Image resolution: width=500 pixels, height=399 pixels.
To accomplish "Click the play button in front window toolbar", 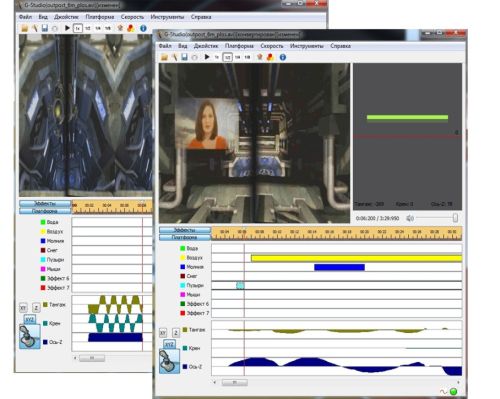I will (x=207, y=57).
